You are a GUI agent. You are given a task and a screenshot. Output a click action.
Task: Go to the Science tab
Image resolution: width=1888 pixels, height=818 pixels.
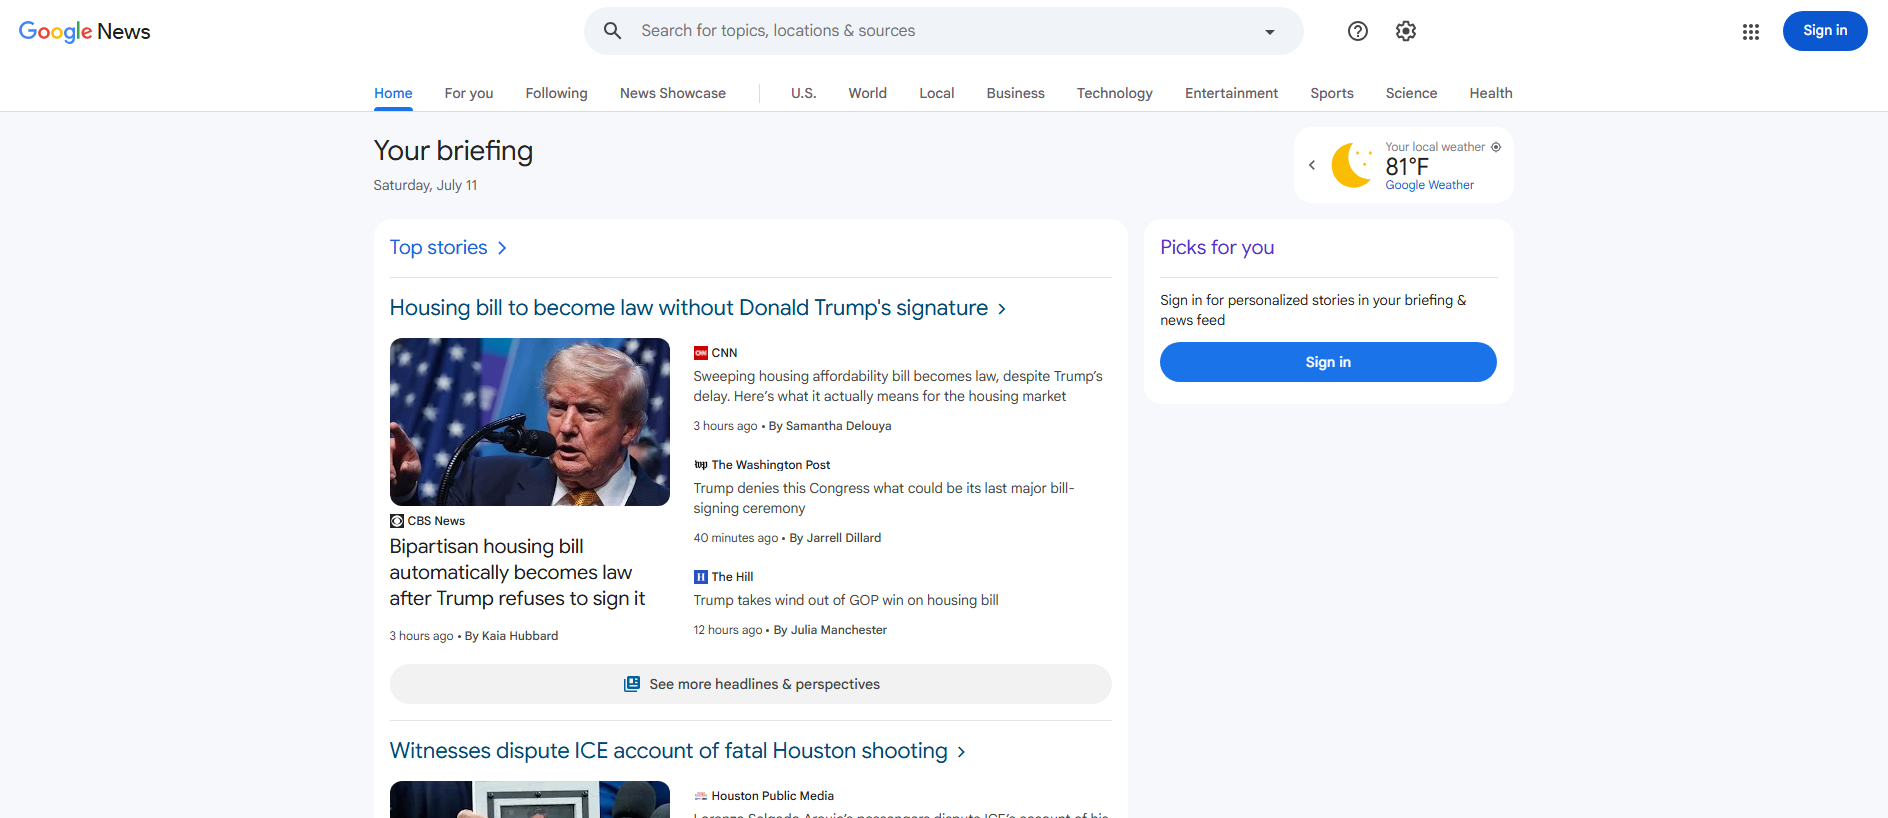(x=1412, y=93)
